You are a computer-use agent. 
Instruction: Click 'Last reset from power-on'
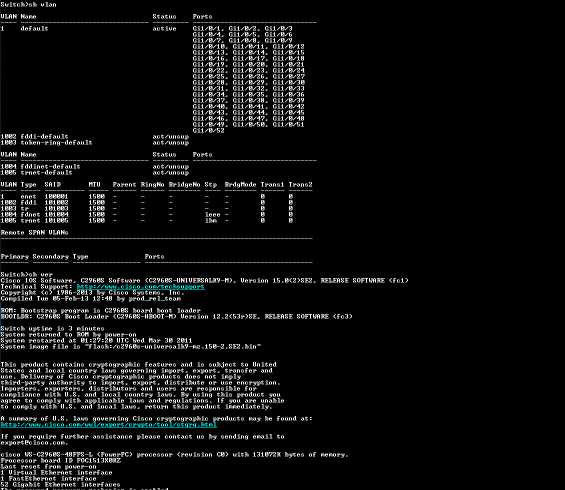[x=49, y=467]
